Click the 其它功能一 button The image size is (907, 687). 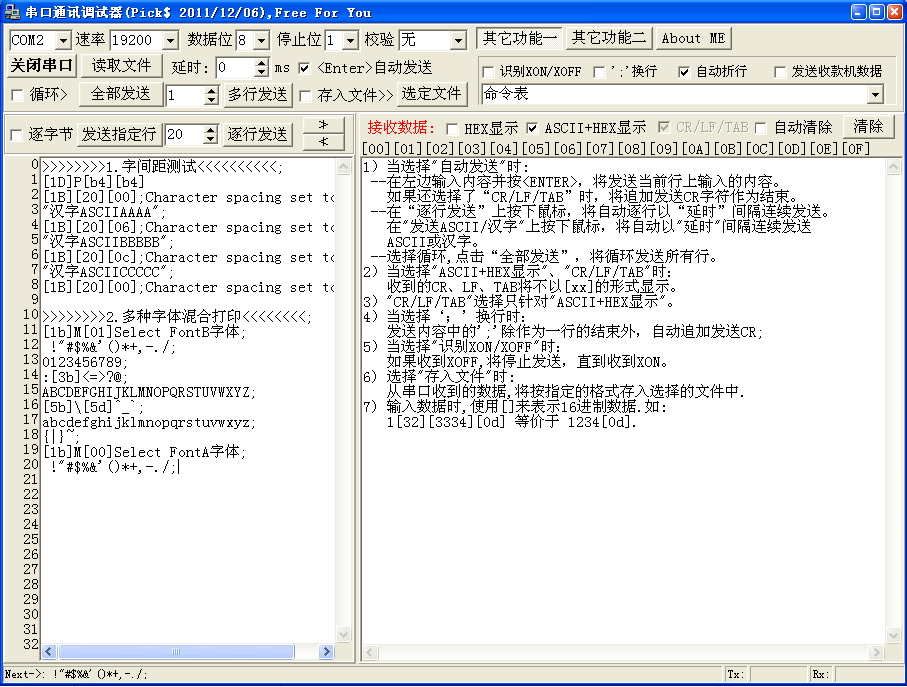[x=519, y=38]
